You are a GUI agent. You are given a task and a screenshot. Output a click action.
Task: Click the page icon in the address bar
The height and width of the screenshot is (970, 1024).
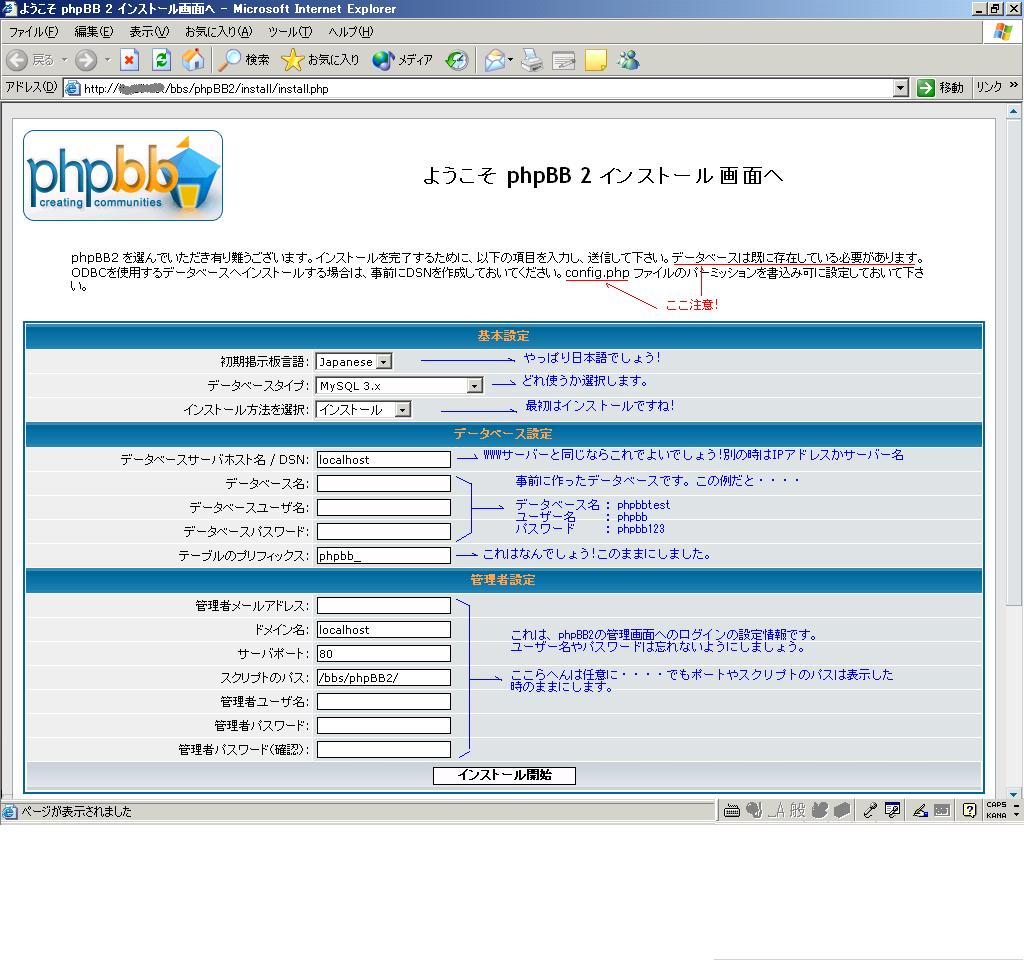(x=72, y=88)
